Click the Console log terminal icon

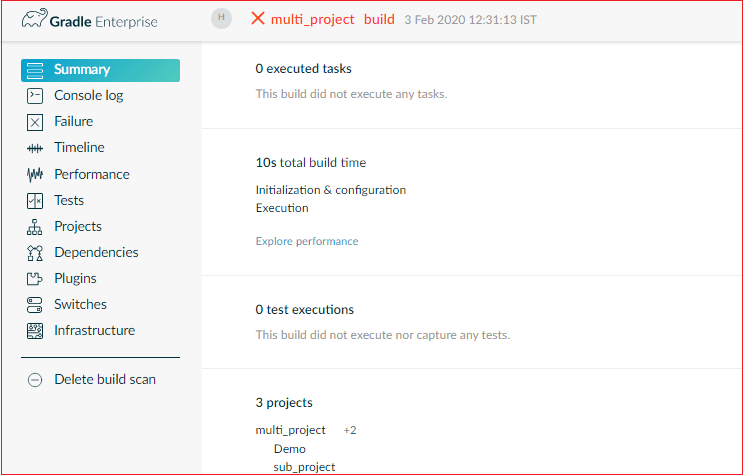pos(35,96)
